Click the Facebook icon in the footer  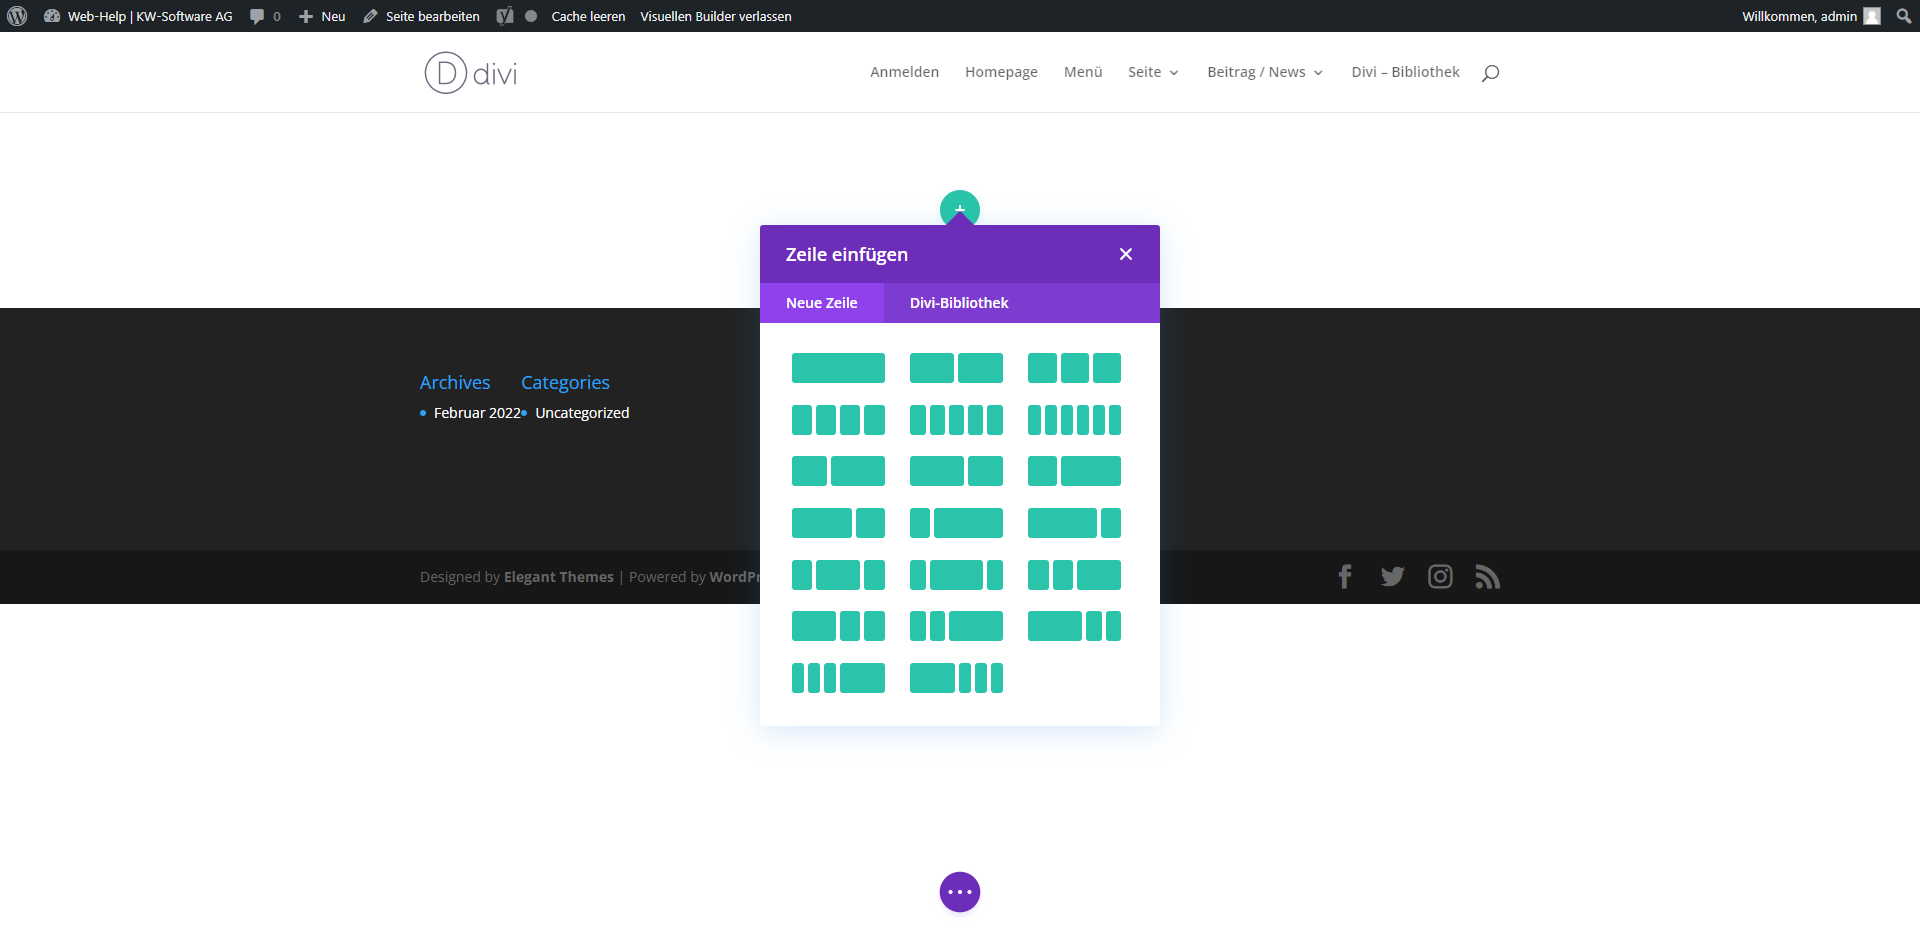click(1345, 577)
